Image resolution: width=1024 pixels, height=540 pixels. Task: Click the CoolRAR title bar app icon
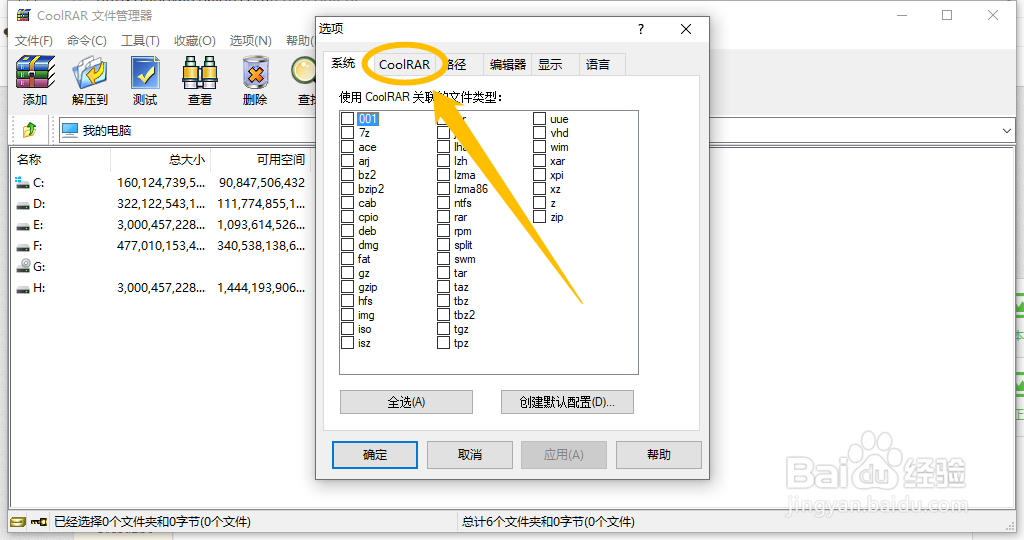click(24, 14)
